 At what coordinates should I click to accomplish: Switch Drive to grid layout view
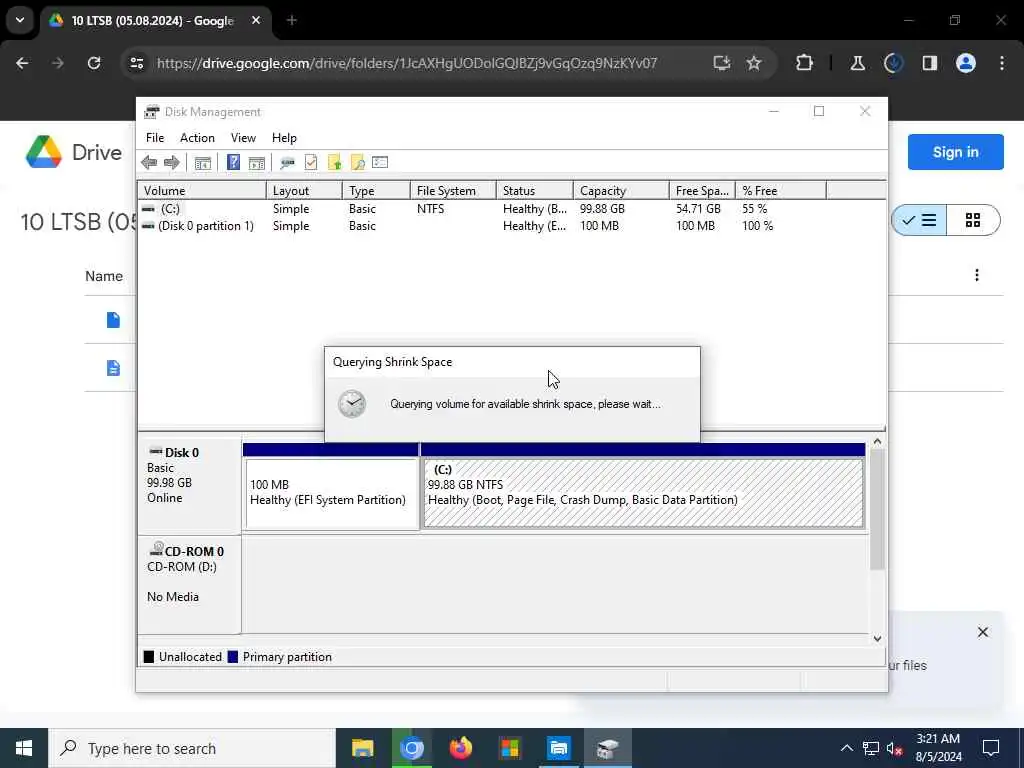[x=973, y=221]
